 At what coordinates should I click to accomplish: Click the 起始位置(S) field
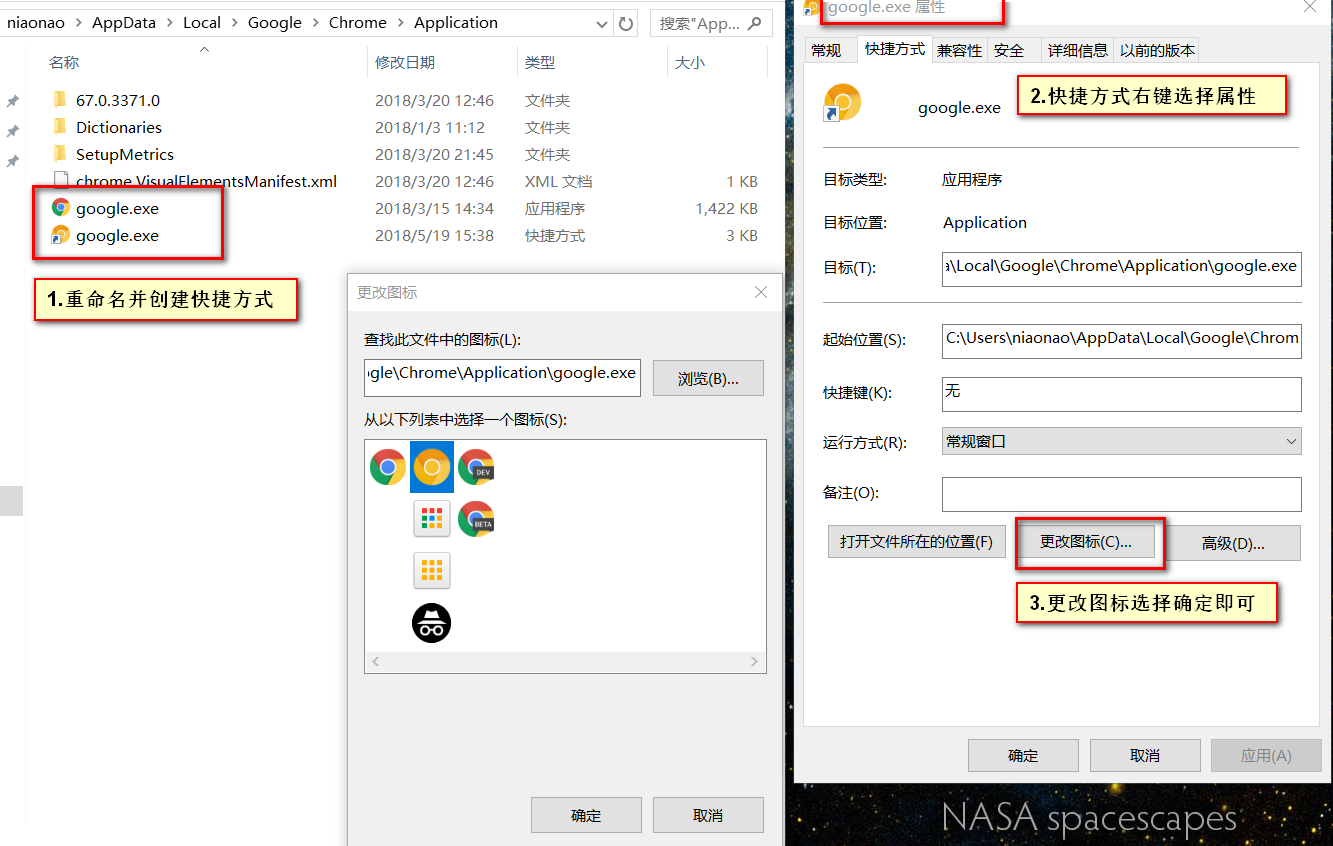(x=1122, y=339)
